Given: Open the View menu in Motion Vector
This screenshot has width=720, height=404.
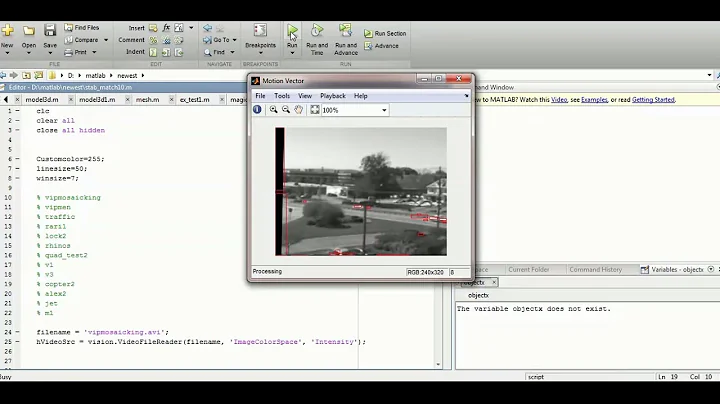Looking at the screenshot, I should [305, 96].
